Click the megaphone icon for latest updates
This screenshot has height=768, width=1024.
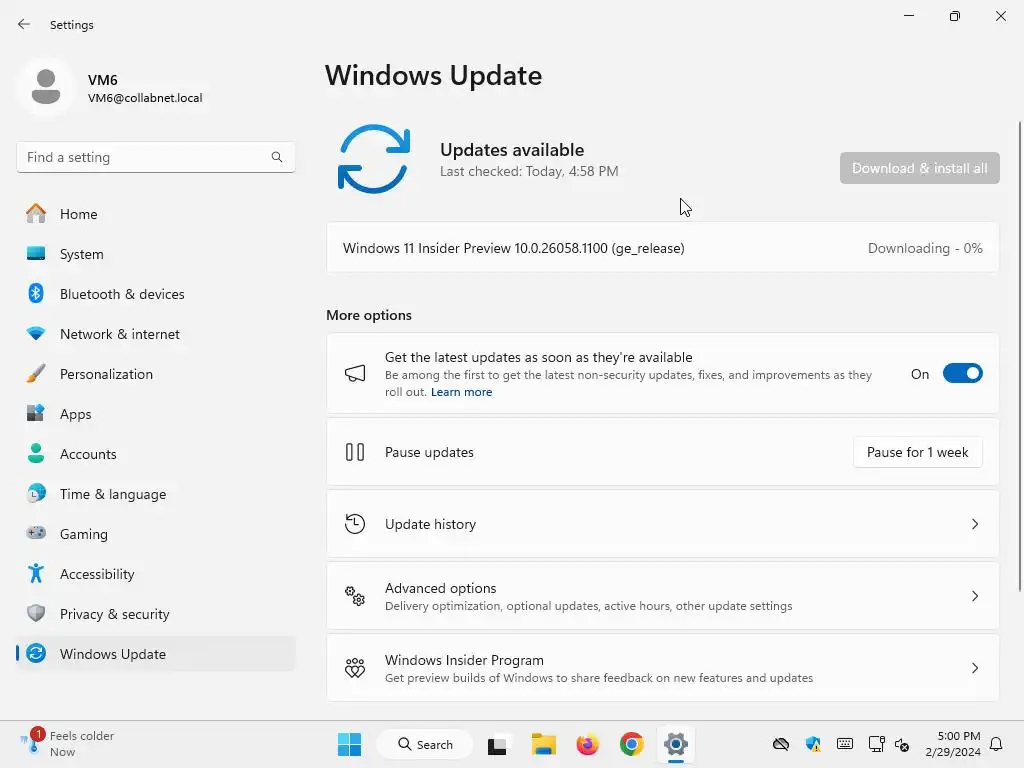[355, 374]
